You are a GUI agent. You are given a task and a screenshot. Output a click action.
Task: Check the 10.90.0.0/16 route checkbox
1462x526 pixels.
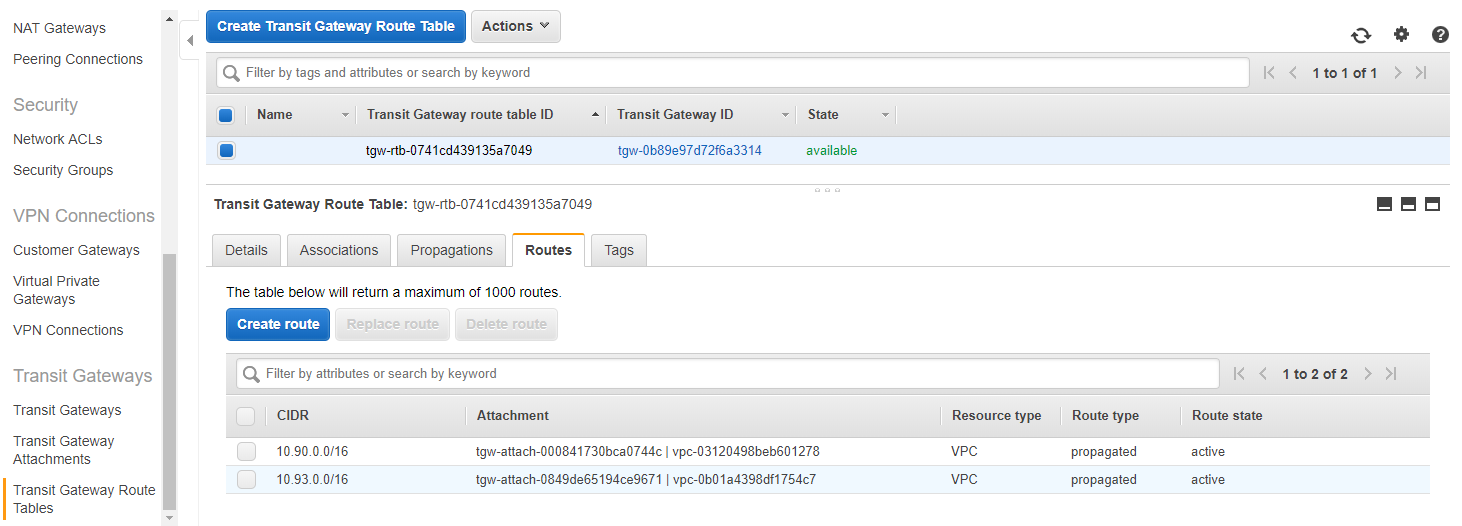(x=246, y=452)
